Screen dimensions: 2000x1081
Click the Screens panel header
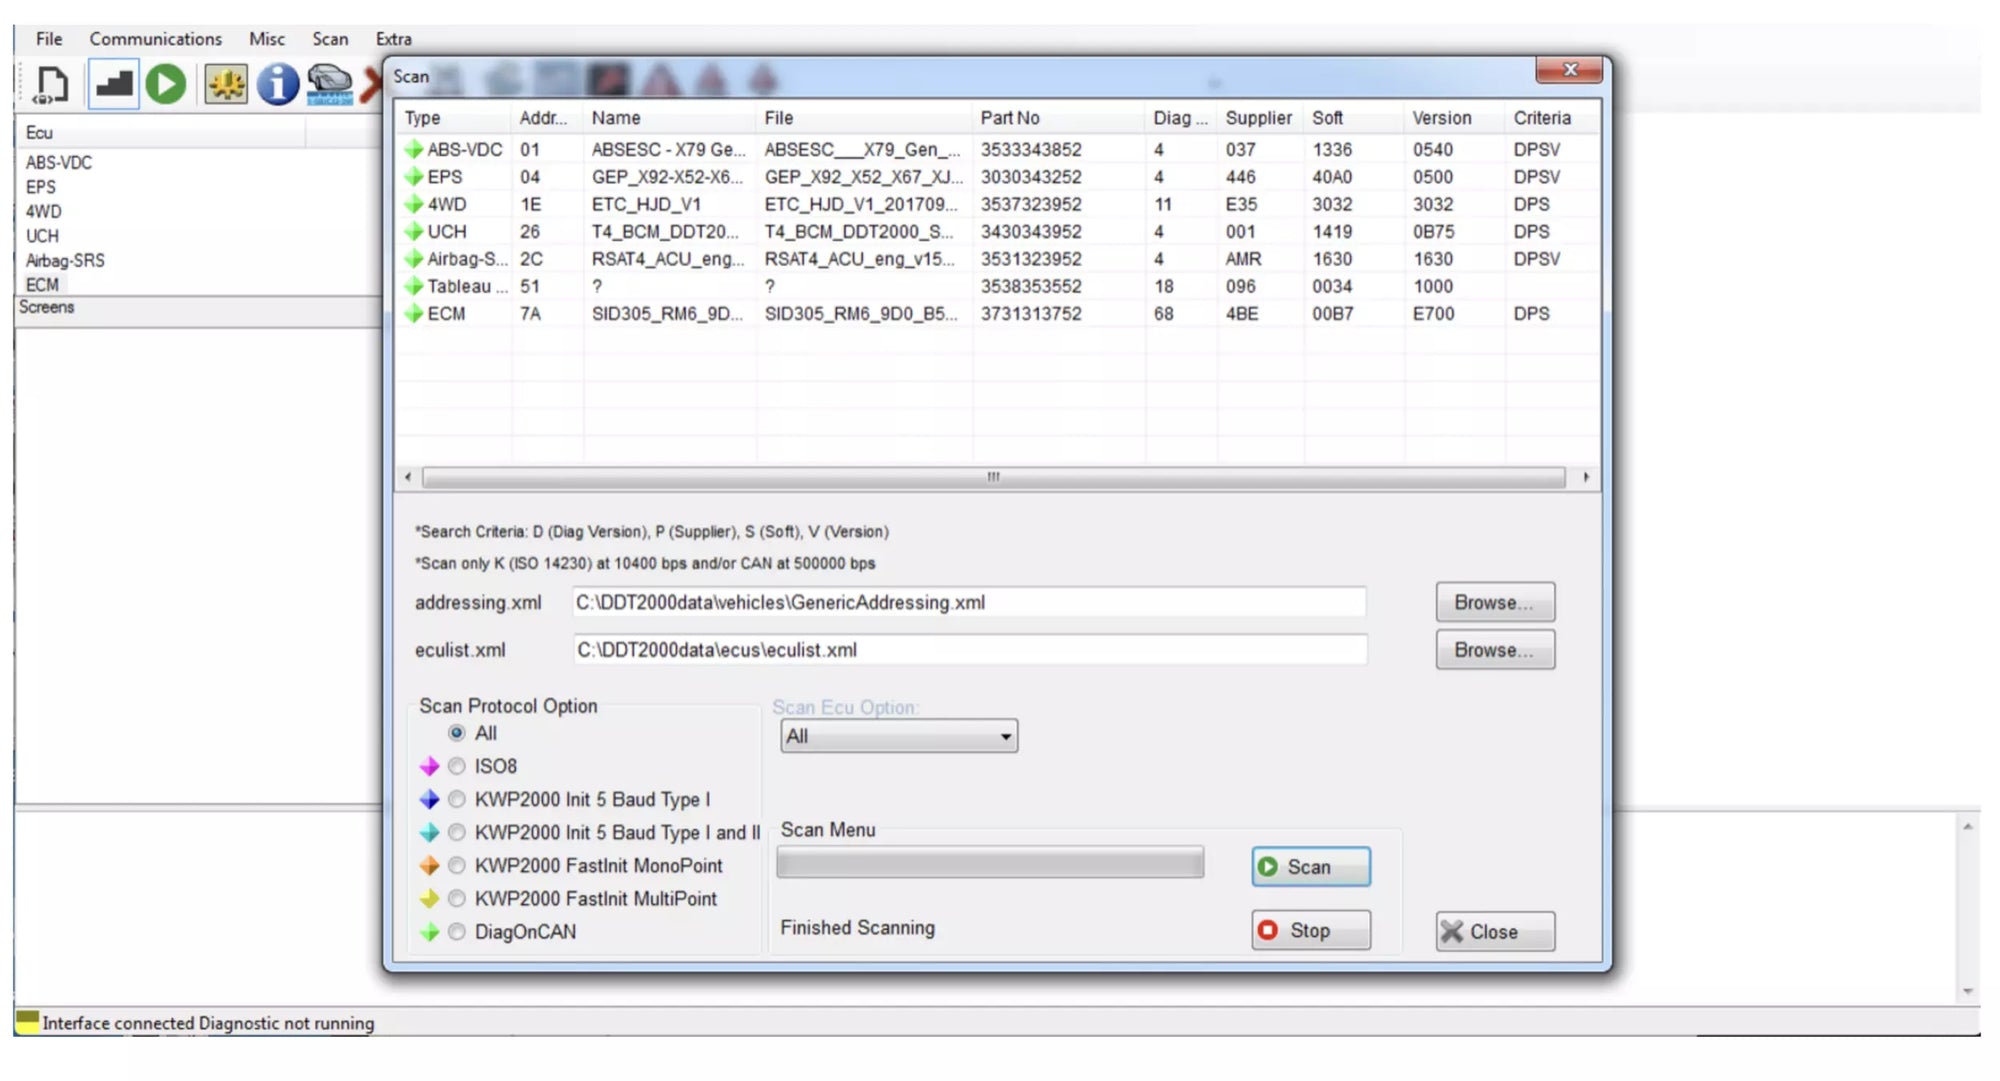[x=198, y=308]
